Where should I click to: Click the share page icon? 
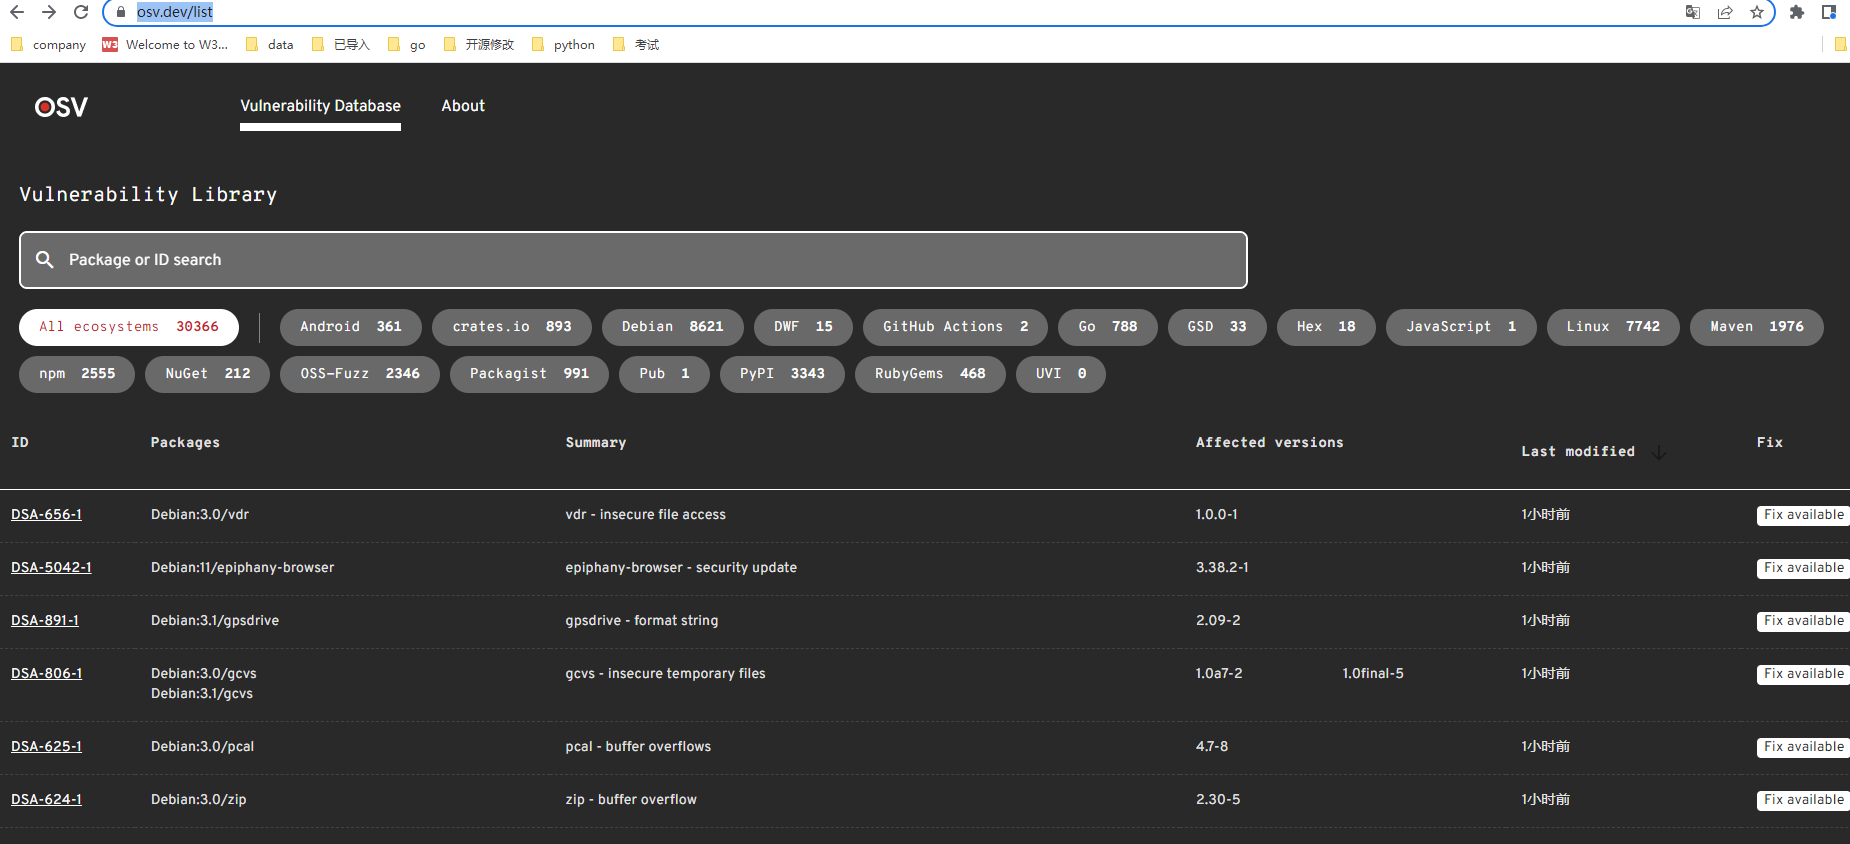(1724, 12)
